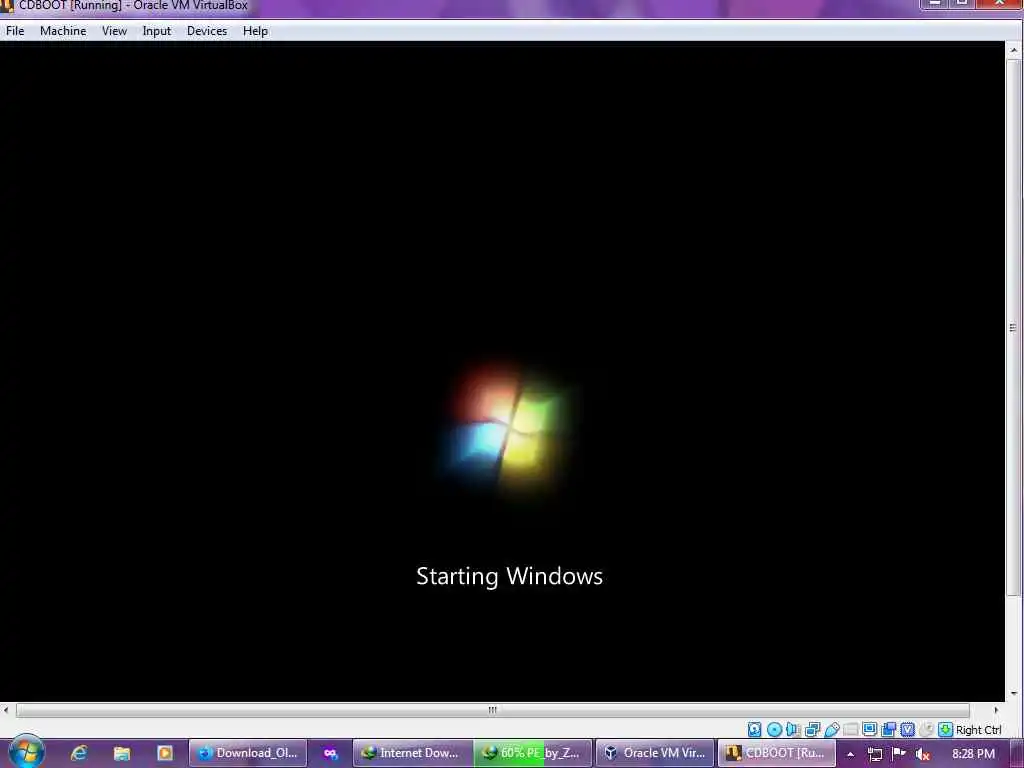This screenshot has height=768, width=1024.
Task: Open the View menu
Action: click(114, 31)
